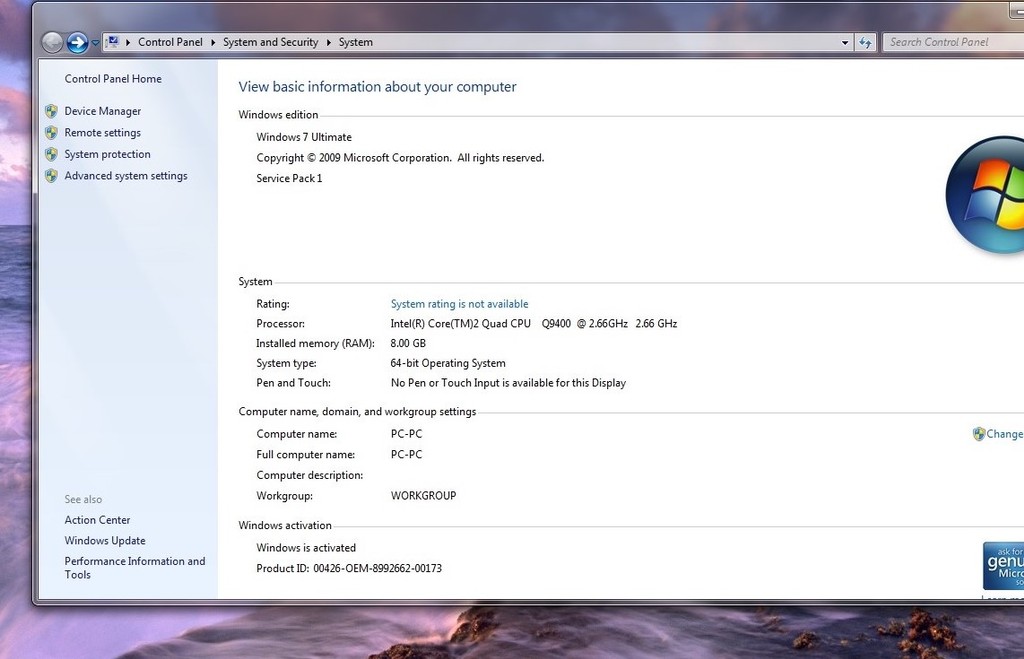Expand arrow after Control Panel breadcrumb

point(213,42)
